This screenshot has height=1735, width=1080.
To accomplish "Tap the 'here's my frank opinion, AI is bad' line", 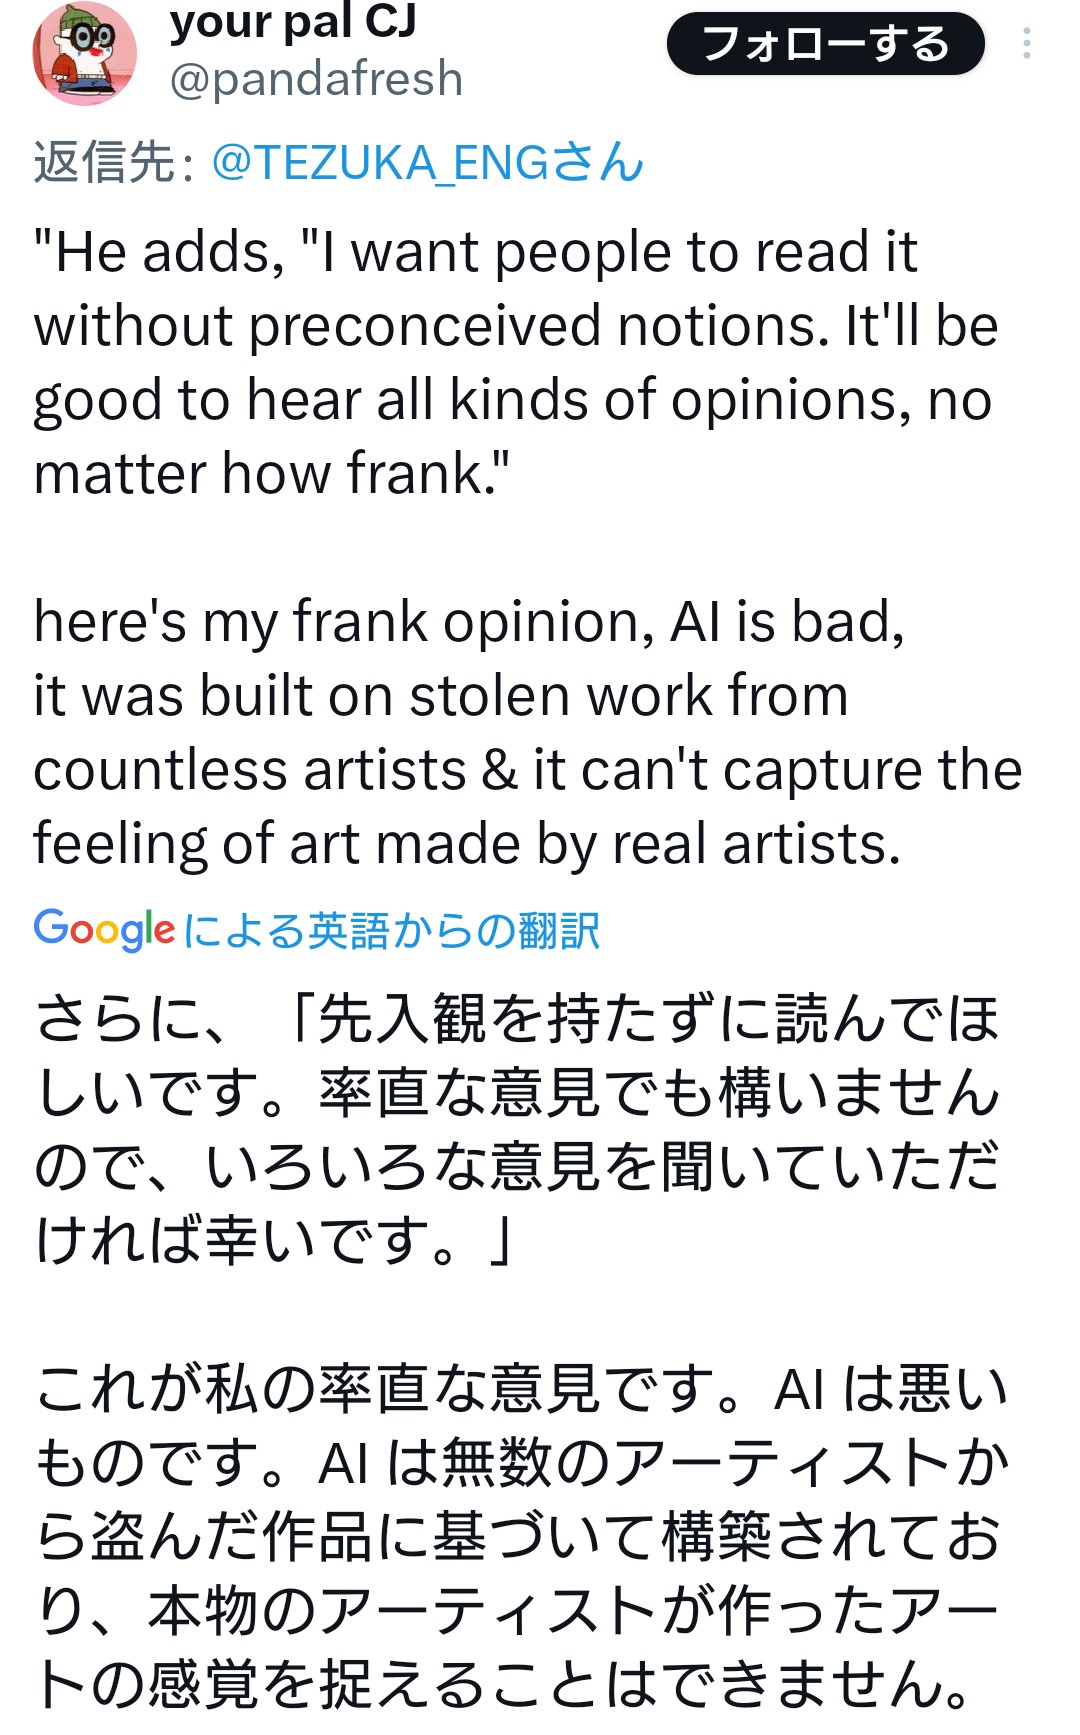I will point(468,621).
